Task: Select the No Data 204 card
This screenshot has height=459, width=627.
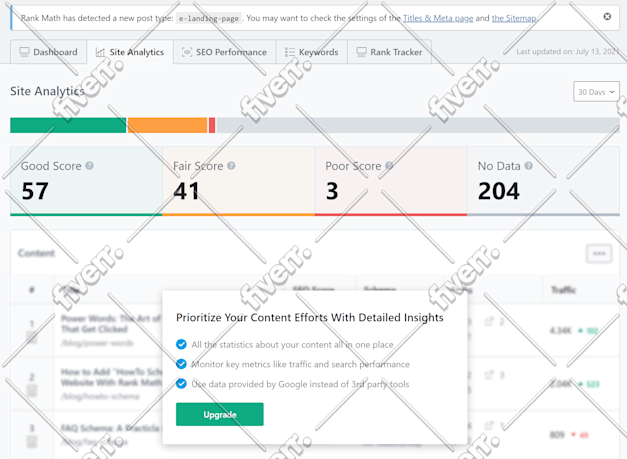Action: 543,181
